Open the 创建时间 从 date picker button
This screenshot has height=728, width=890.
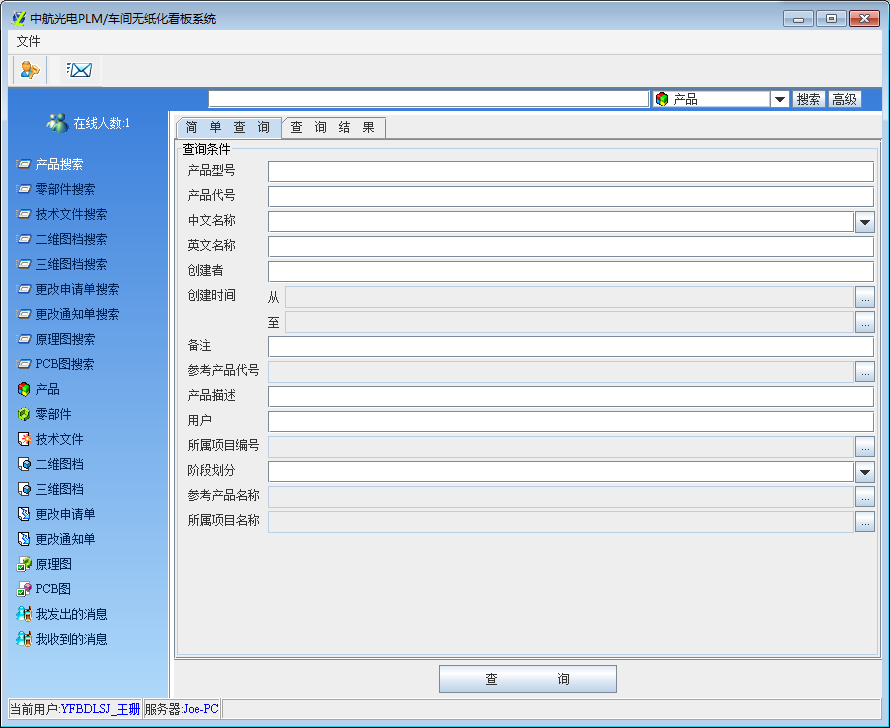coord(864,297)
